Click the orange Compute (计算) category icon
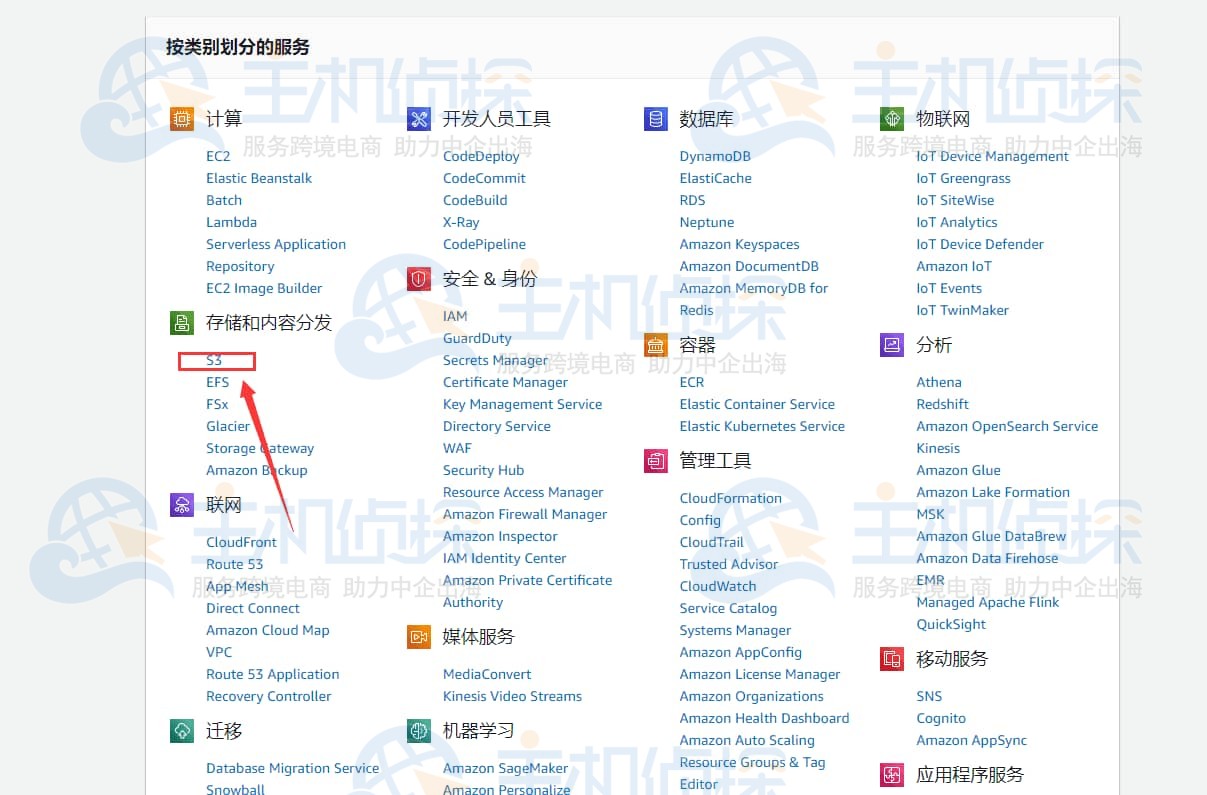Image resolution: width=1207 pixels, height=795 pixels. [x=181, y=119]
